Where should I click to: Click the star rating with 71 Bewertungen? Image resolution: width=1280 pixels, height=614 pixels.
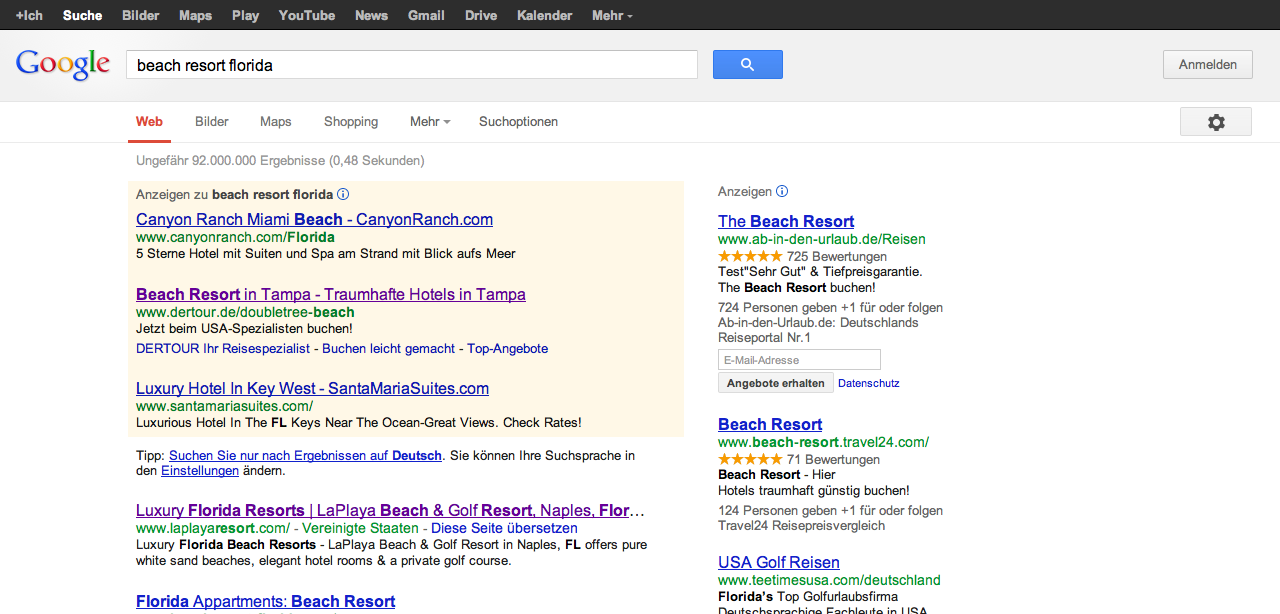tap(749, 459)
